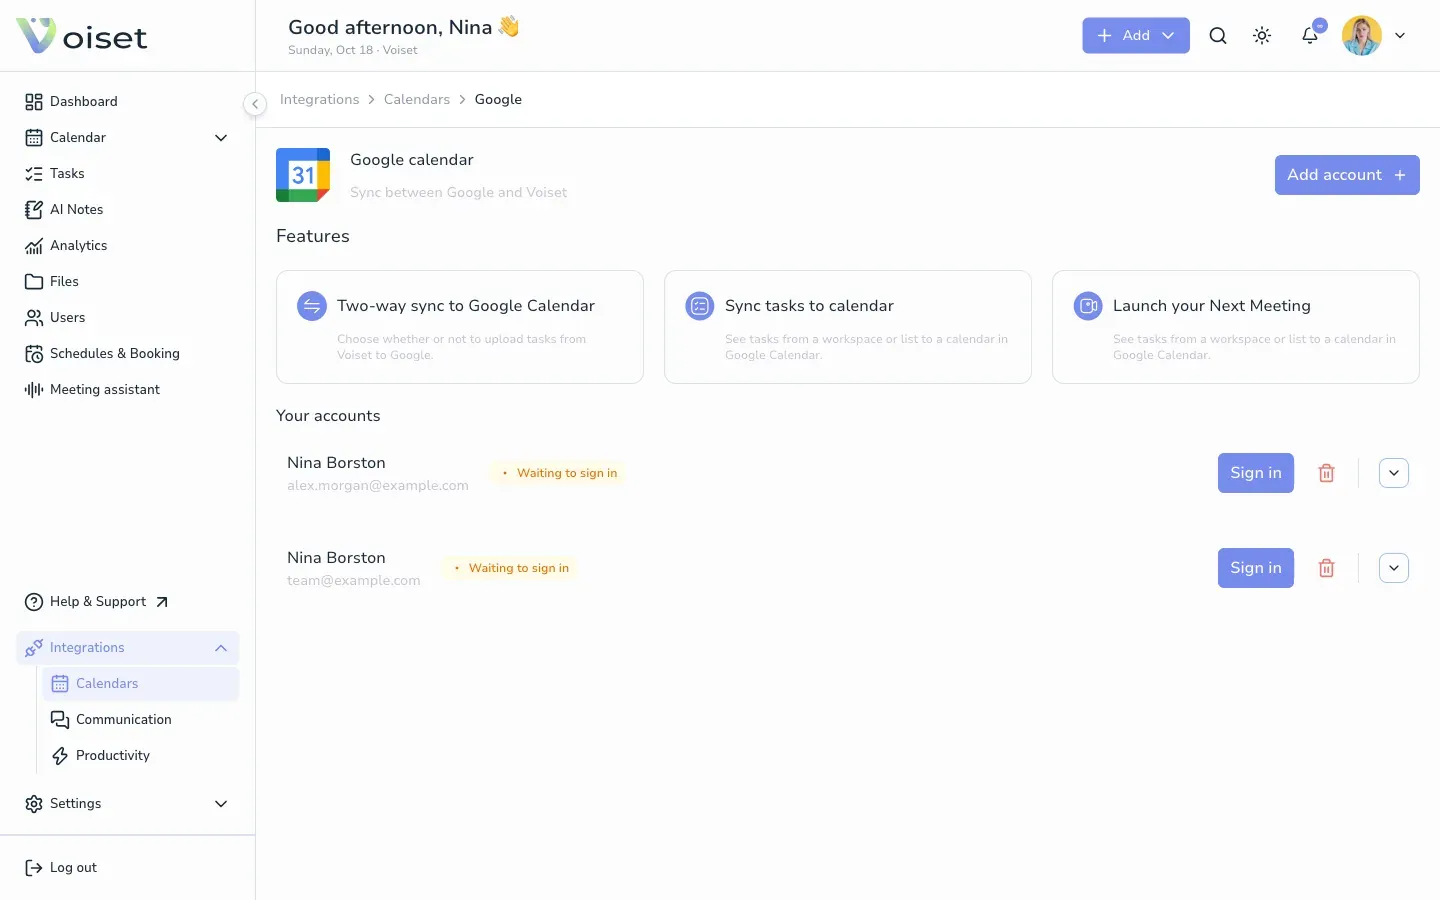This screenshot has height=900, width=1440.
Task: Open Schedules & Booking
Action: point(115,353)
